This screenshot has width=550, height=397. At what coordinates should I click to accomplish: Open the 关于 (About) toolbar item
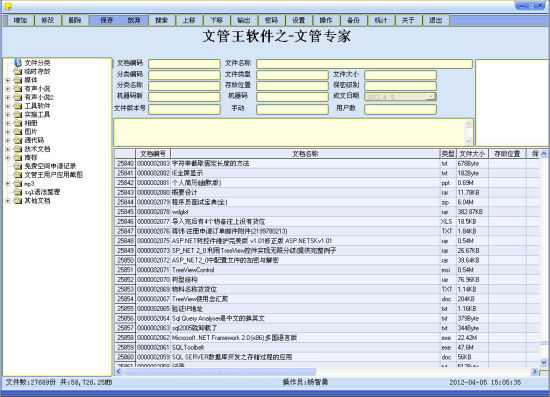point(408,20)
